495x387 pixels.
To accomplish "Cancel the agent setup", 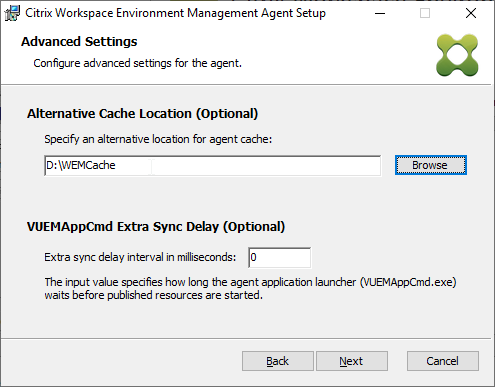I will click(443, 361).
